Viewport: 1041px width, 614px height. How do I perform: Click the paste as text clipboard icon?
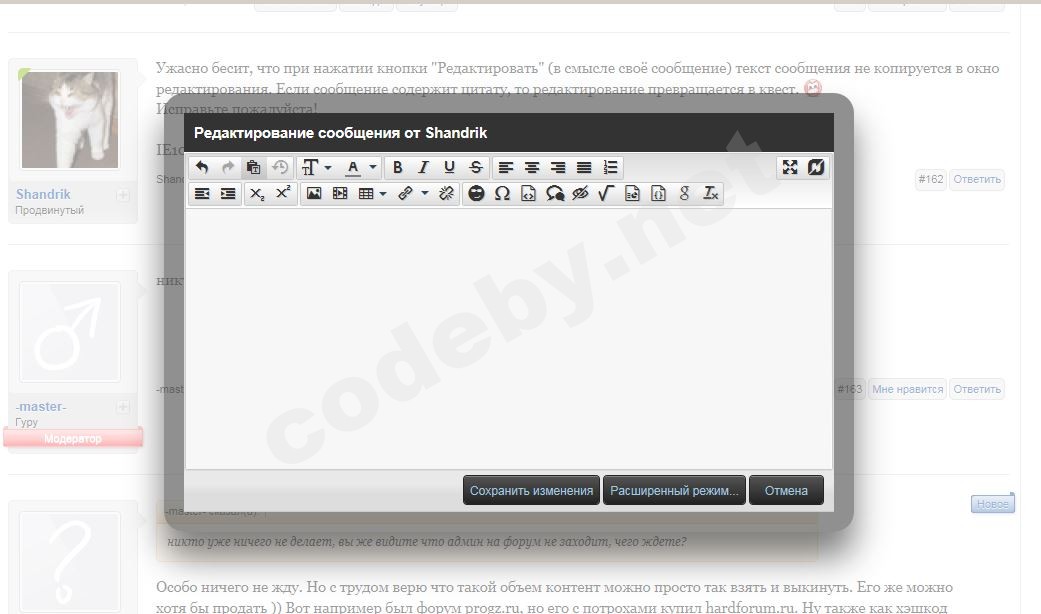pyautogui.click(x=253, y=167)
